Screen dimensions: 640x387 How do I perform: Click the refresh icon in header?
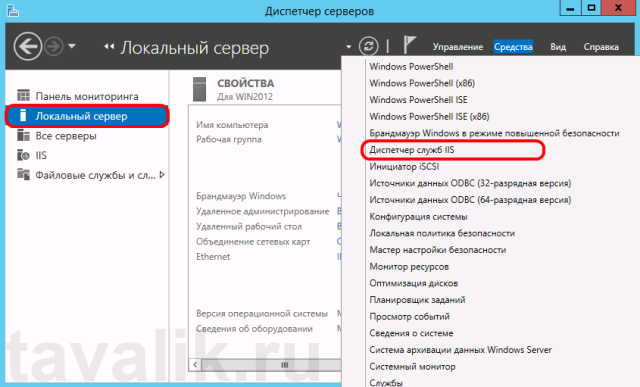click(x=368, y=46)
